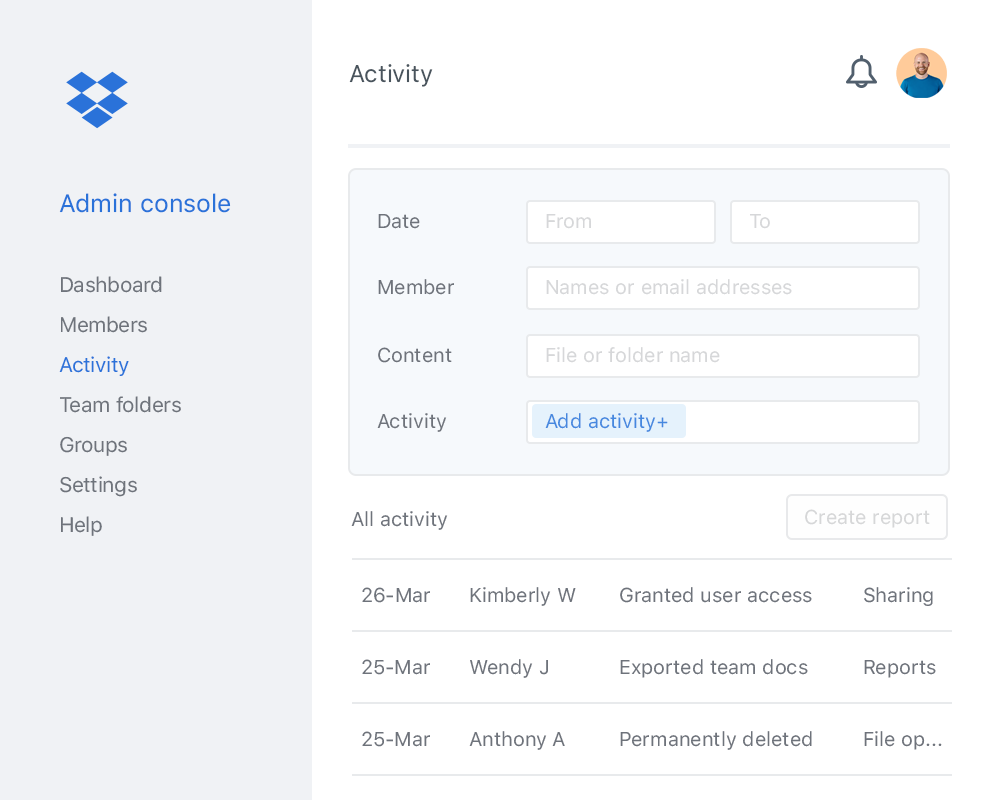The height and width of the screenshot is (800, 990).
Task: Select the Kimberly W activity row
Action: (x=650, y=596)
